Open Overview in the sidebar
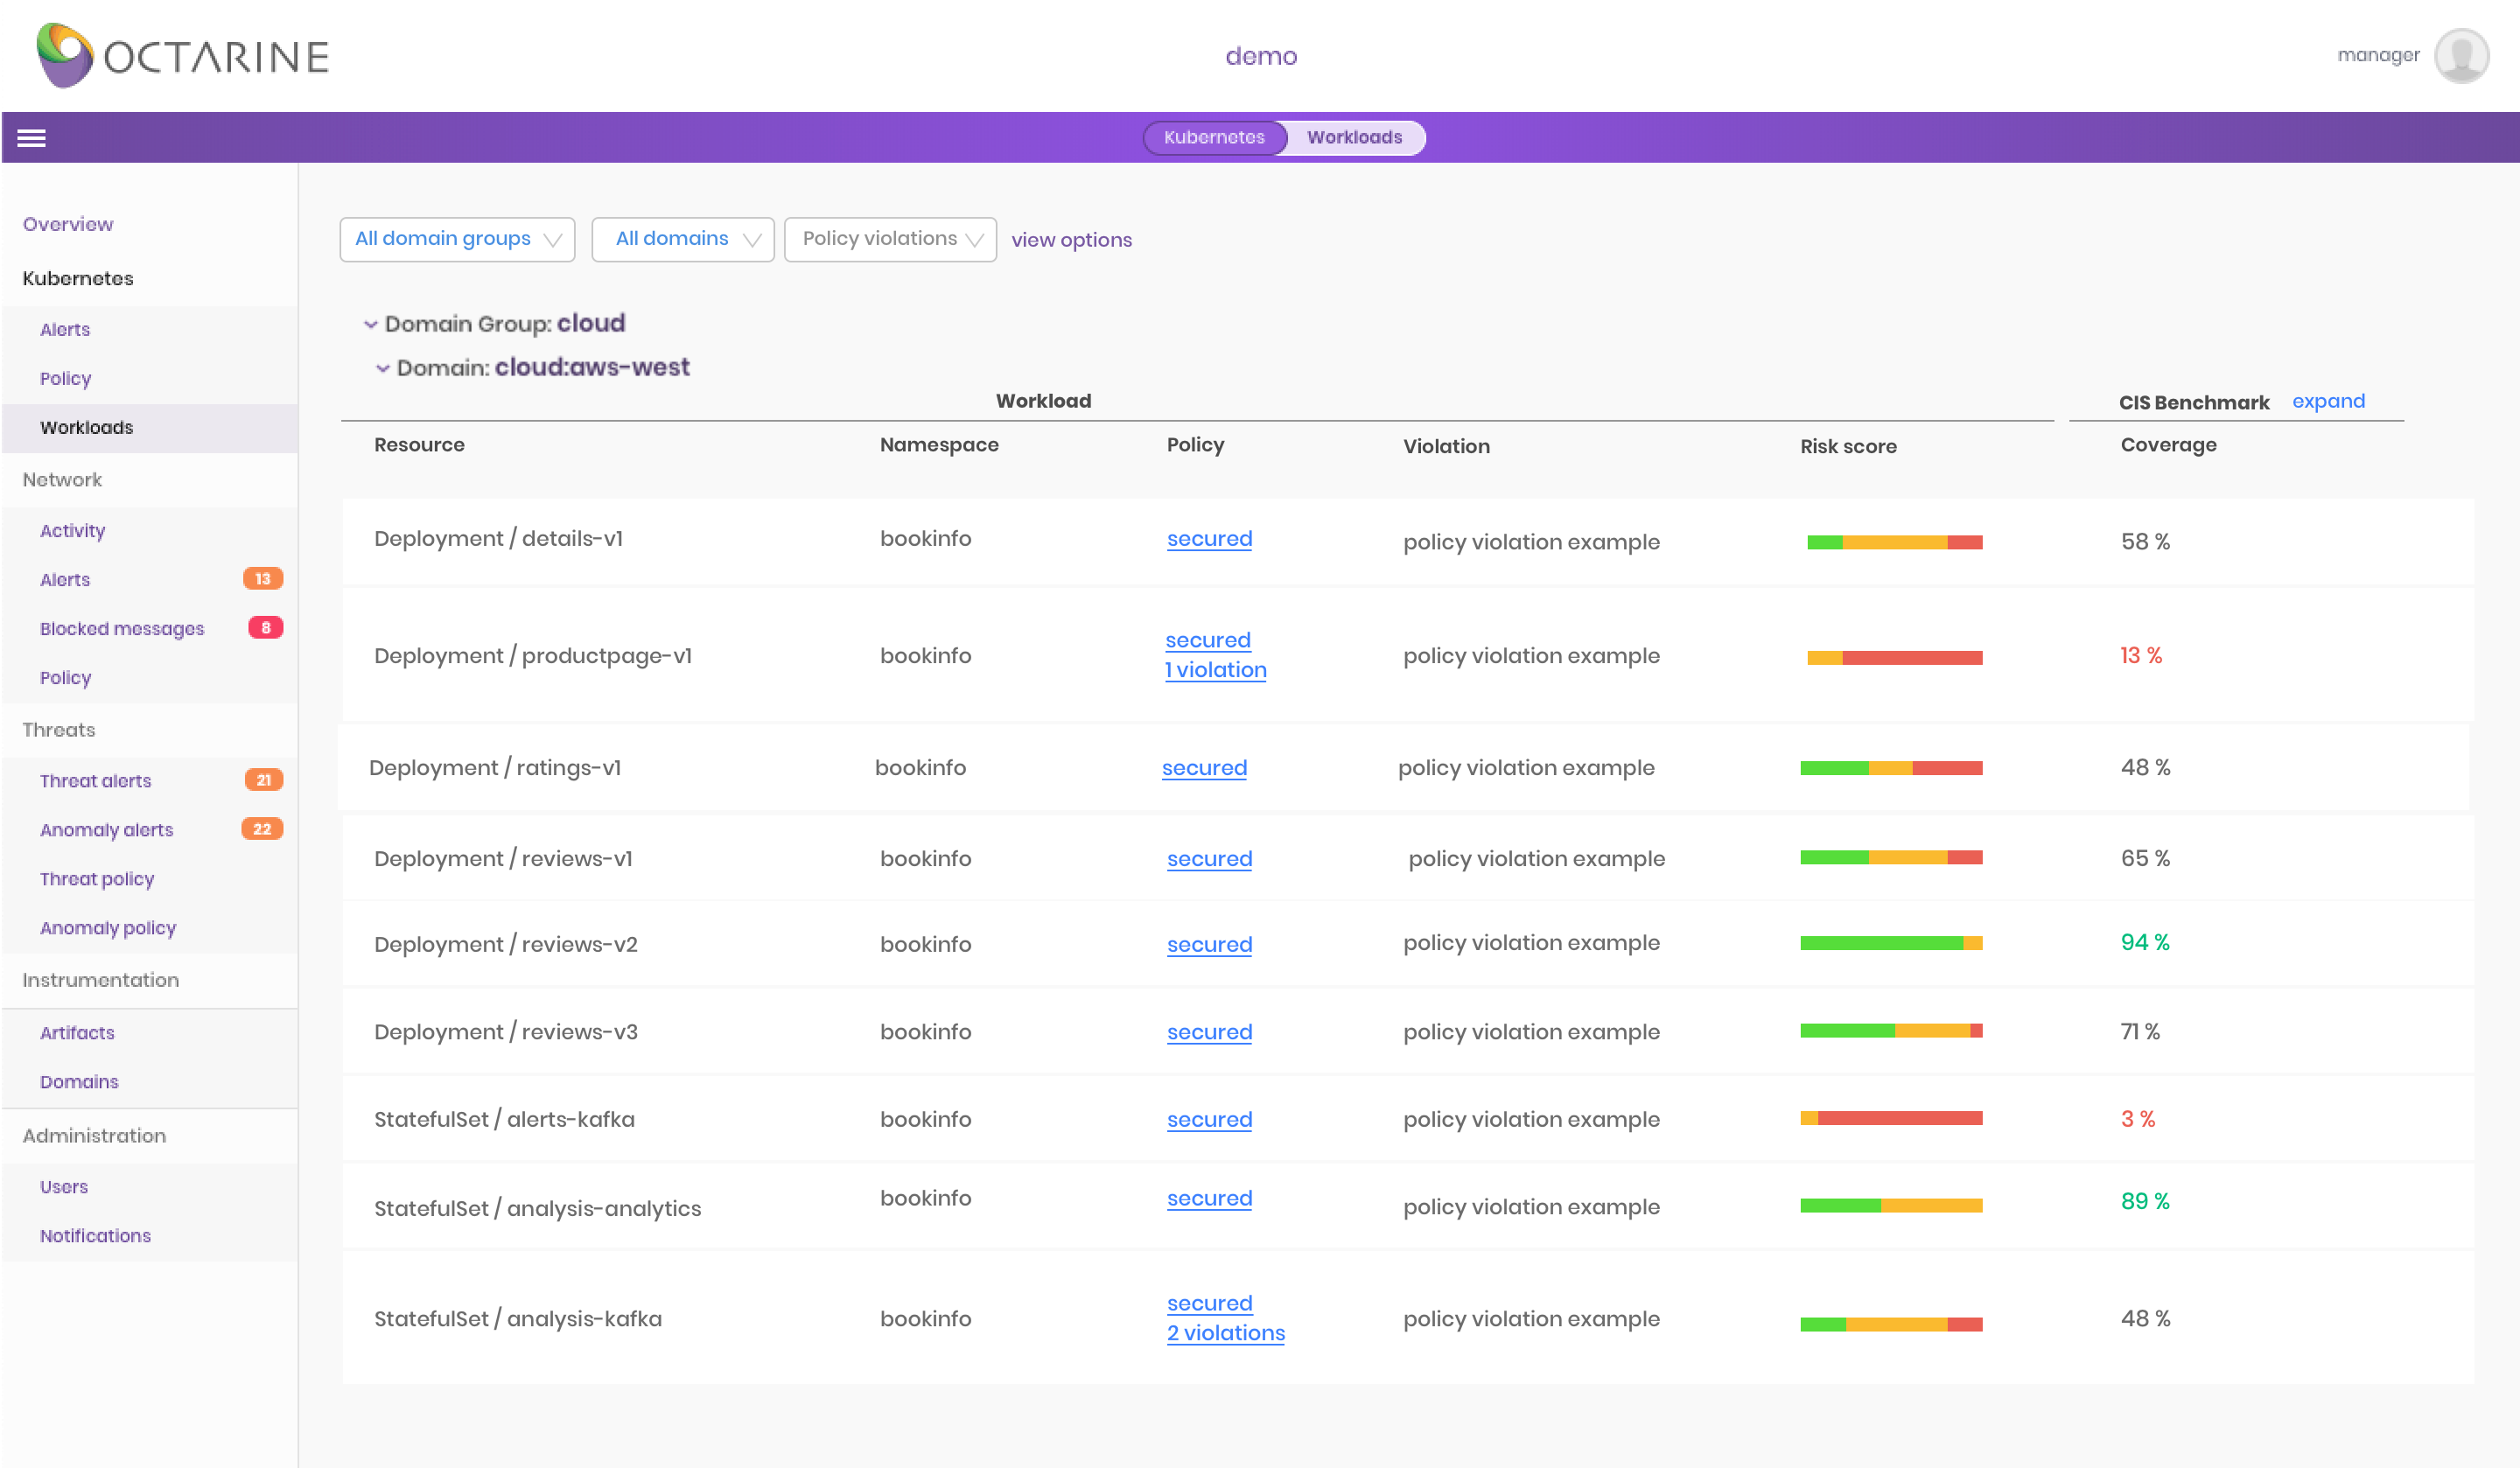Viewport: 2520px width, 1468px height. 68,224
